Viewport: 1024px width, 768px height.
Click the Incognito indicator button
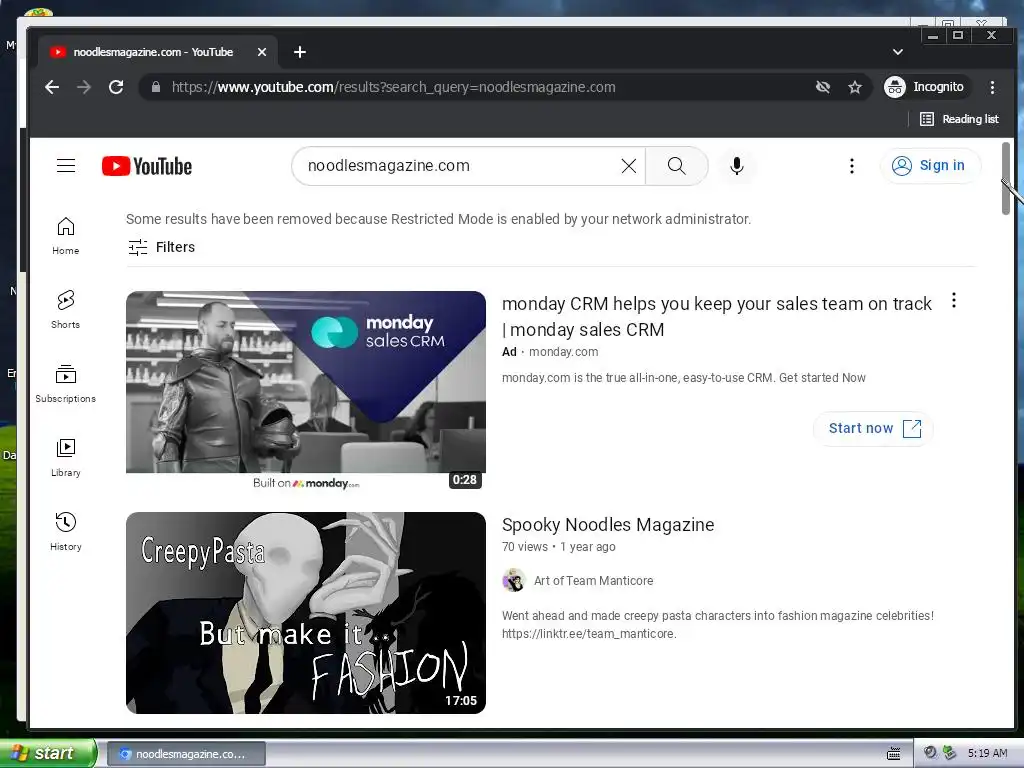925,87
